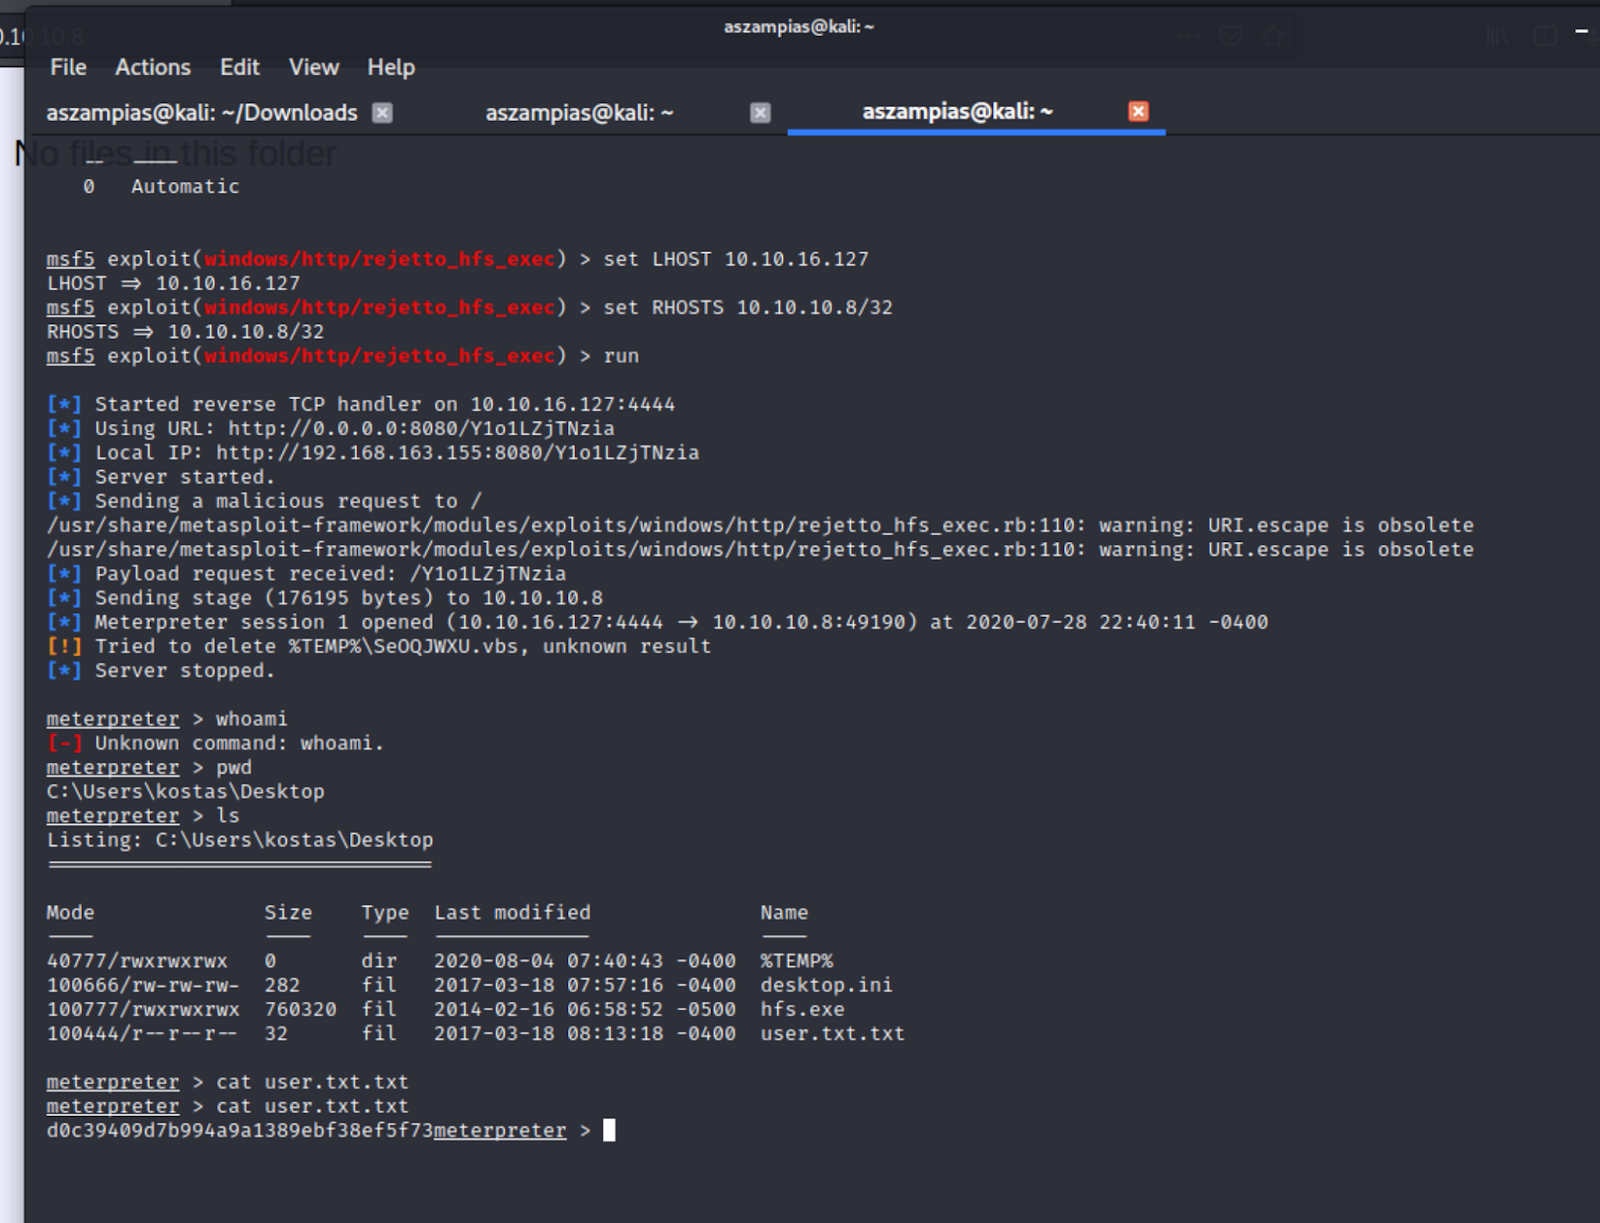Click the Save to Pocket icon
Image resolution: width=1600 pixels, height=1223 pixels.
point(1232,37)
